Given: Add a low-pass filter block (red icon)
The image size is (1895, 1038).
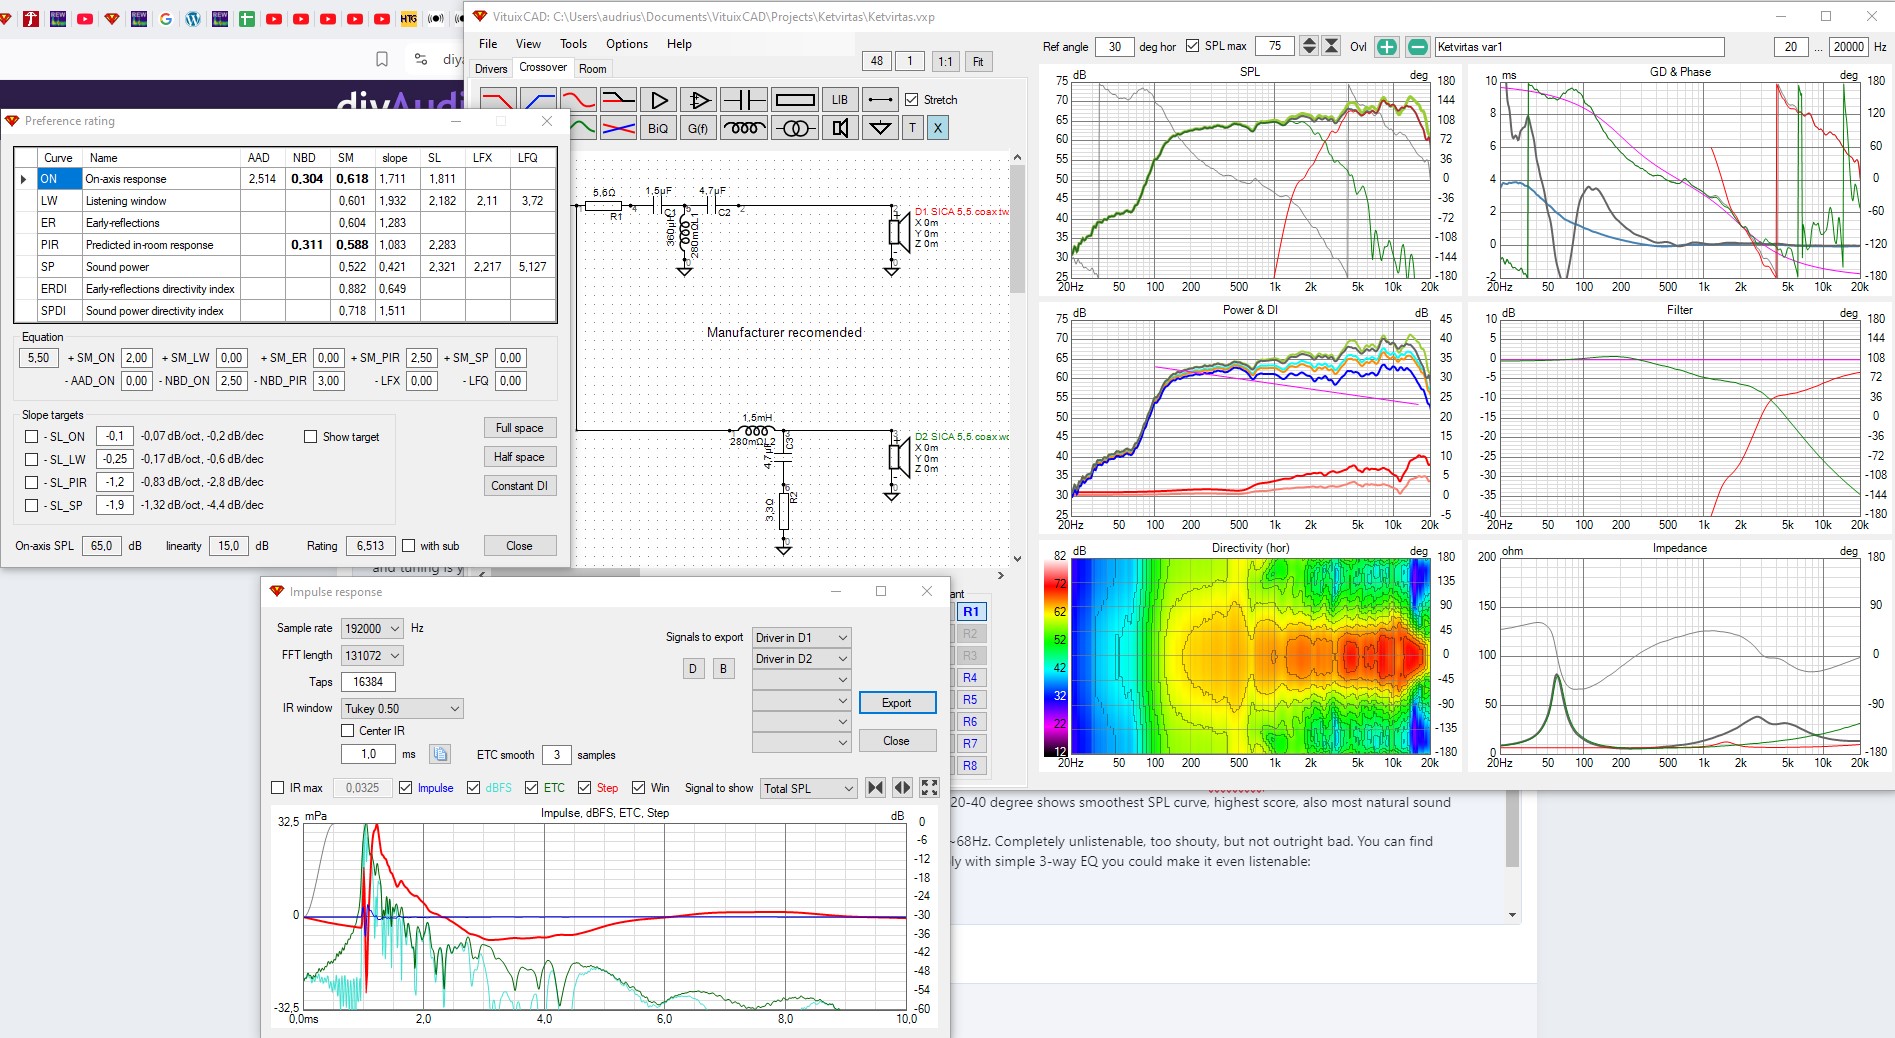Looking at the screenshot, I should click(x=498, y=100).
